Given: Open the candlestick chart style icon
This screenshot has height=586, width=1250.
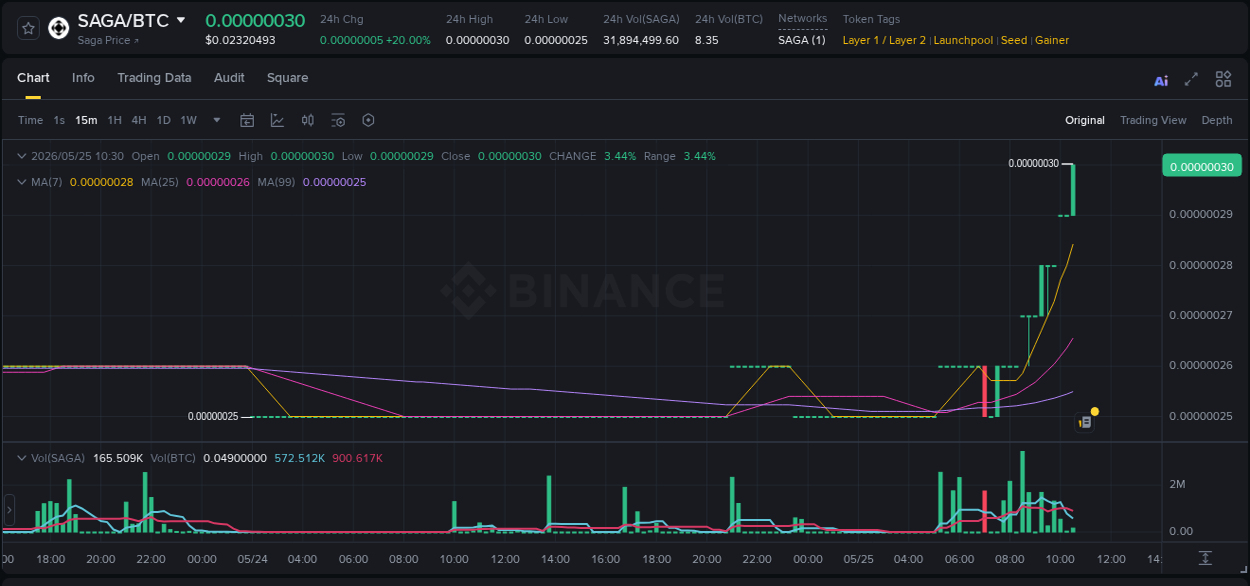Looking at the screenshot, I should coord(308,120).
